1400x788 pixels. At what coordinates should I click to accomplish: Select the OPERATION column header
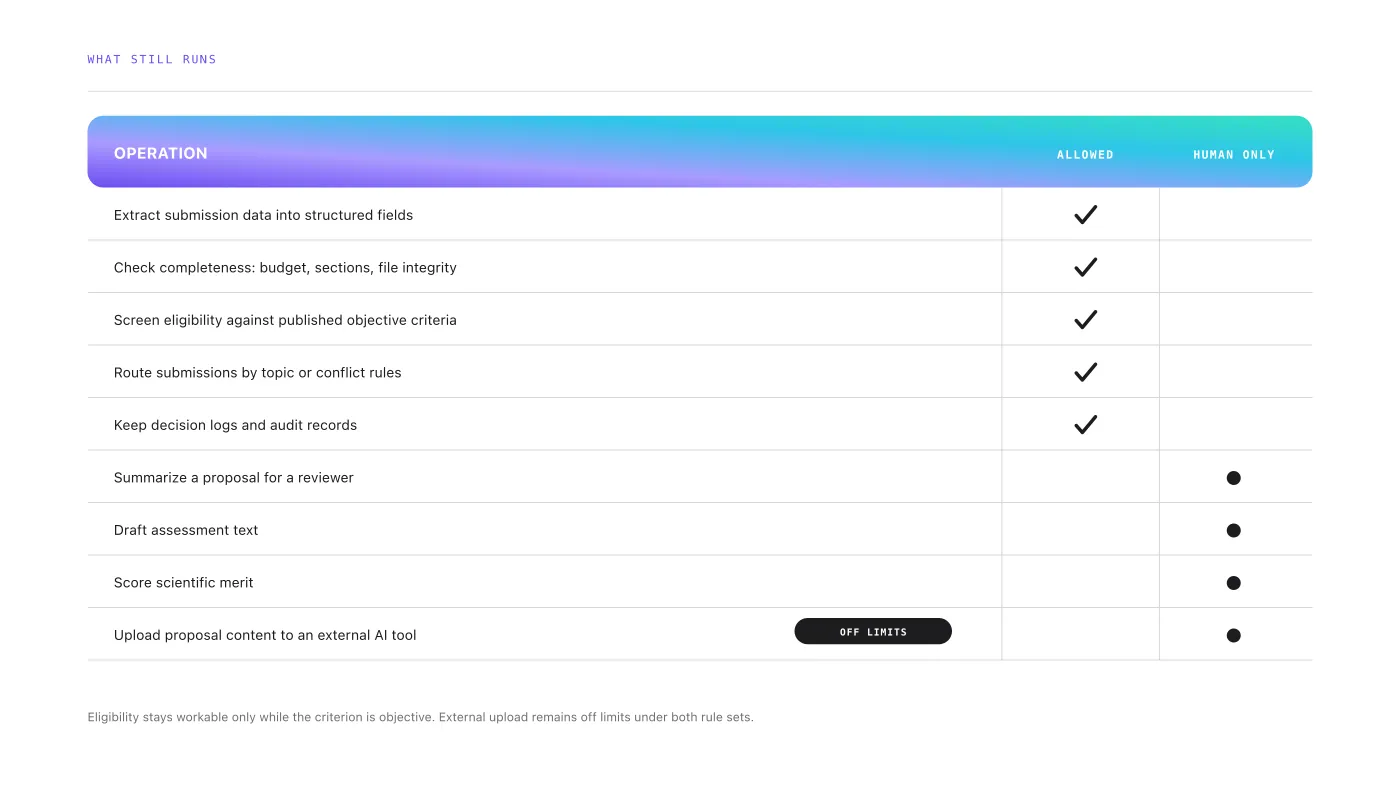pyautogui.click(x=161, y=153)
